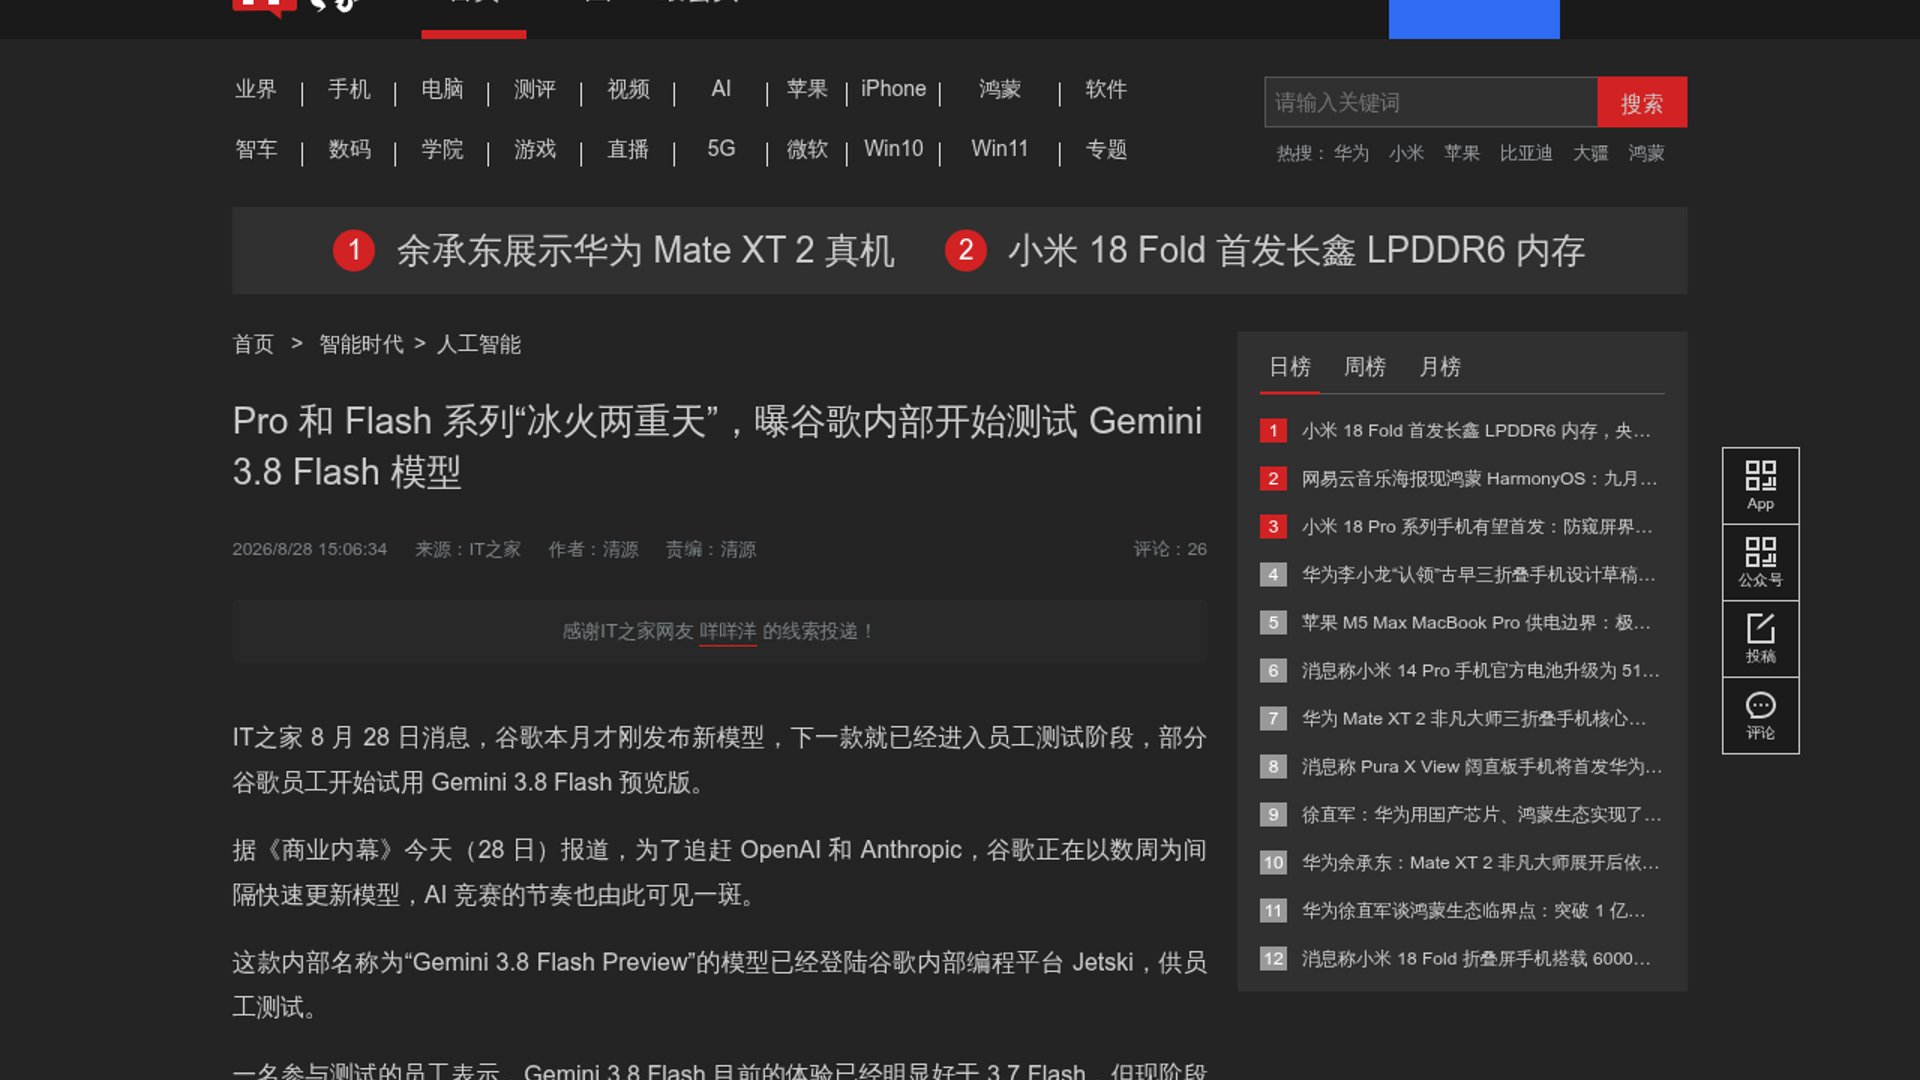Click contributor name 咩咩洋
The width and height of the screenshot is (1920, 1080).
(x=727, y=632)
